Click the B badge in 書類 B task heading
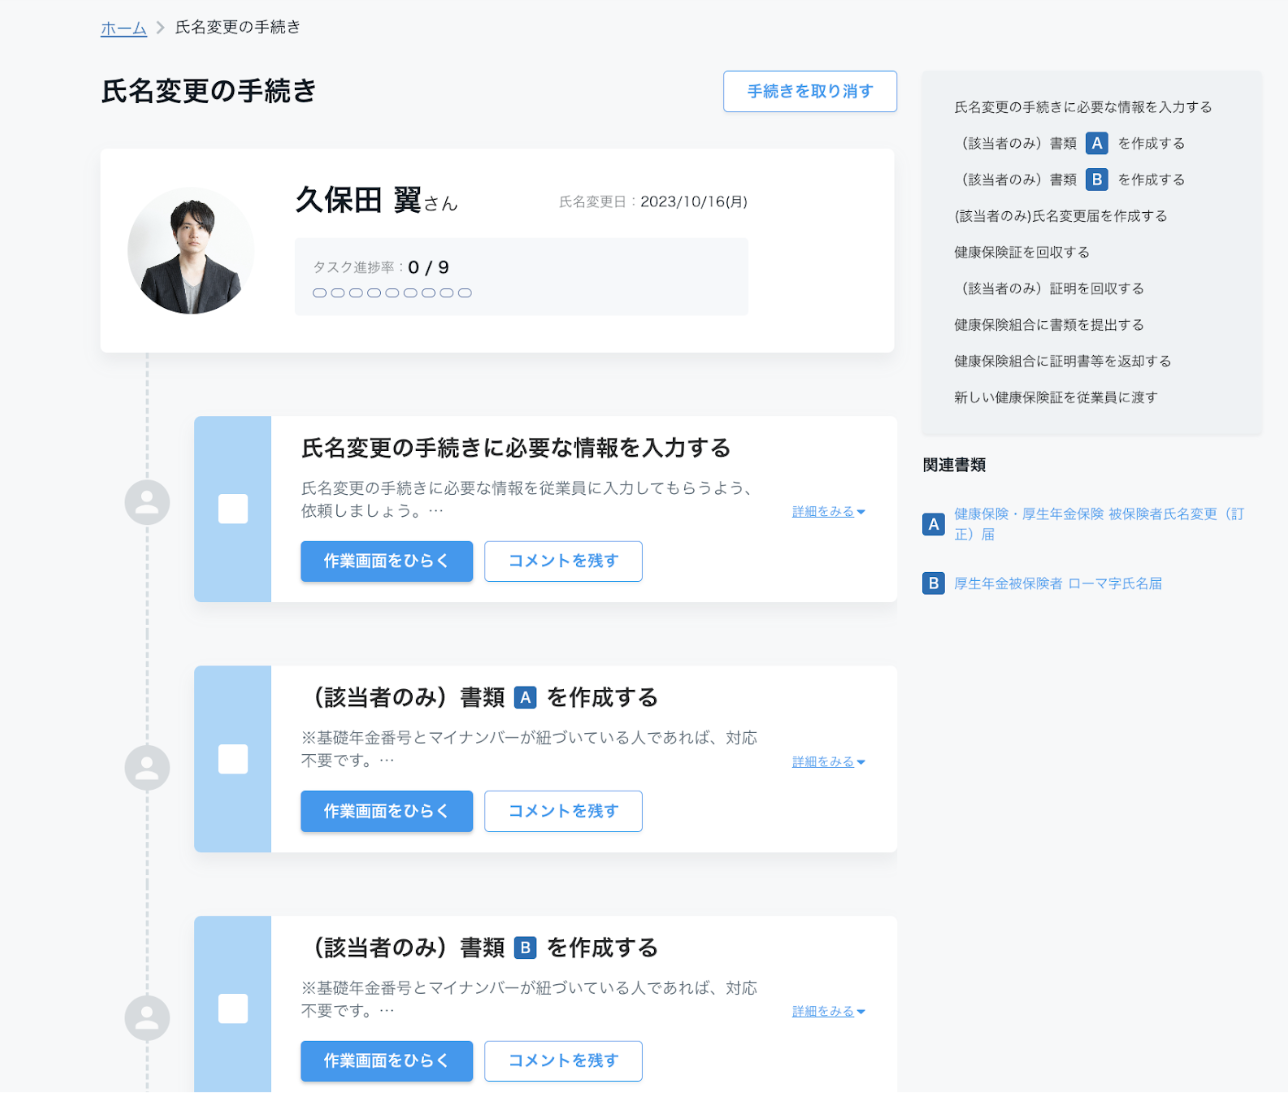This screenshot has width=1288, height=1094. point(525,948)
